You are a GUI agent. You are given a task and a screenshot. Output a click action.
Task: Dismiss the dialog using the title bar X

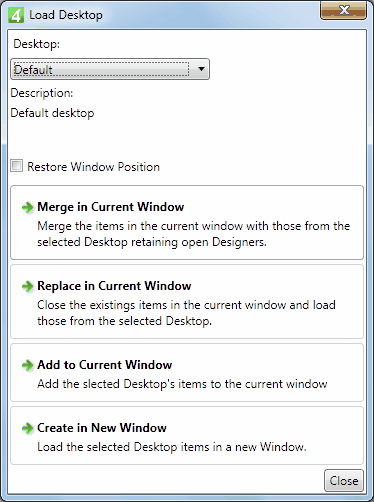point(343,10)
